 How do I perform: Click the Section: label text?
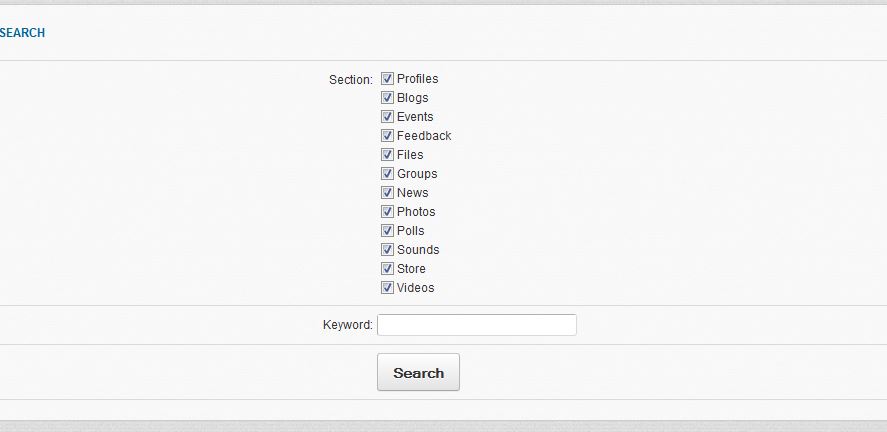[350, 79]
